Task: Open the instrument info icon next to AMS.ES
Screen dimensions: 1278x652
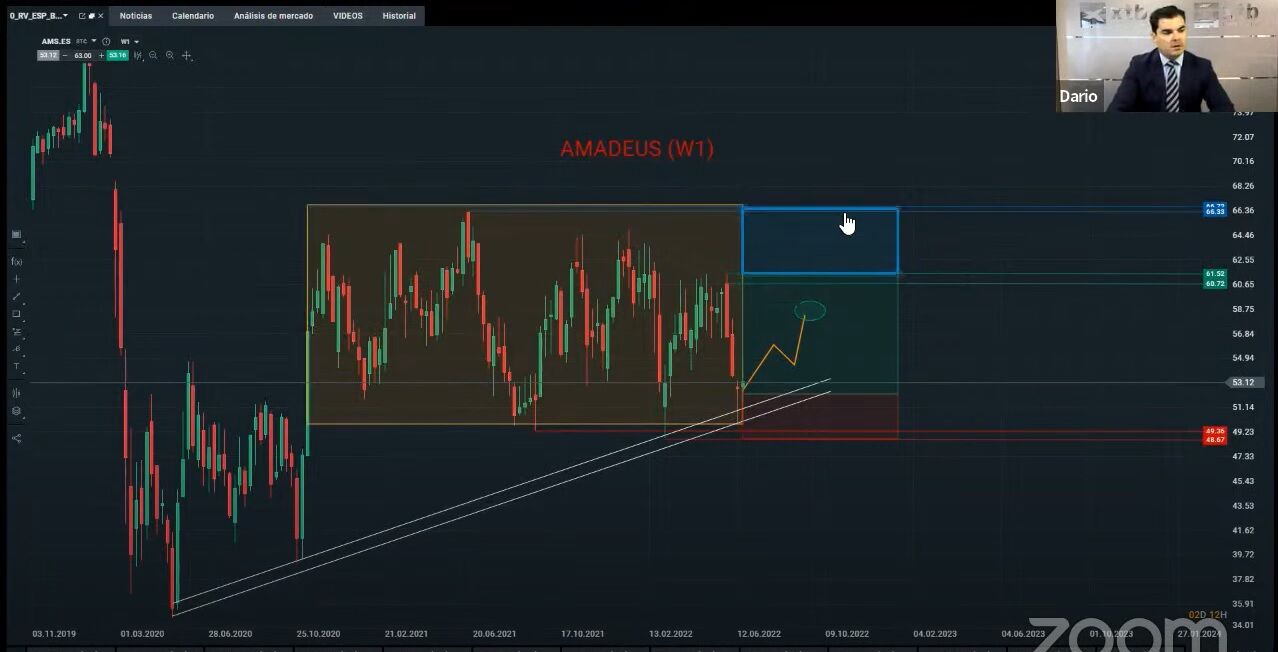Action: 106,41
